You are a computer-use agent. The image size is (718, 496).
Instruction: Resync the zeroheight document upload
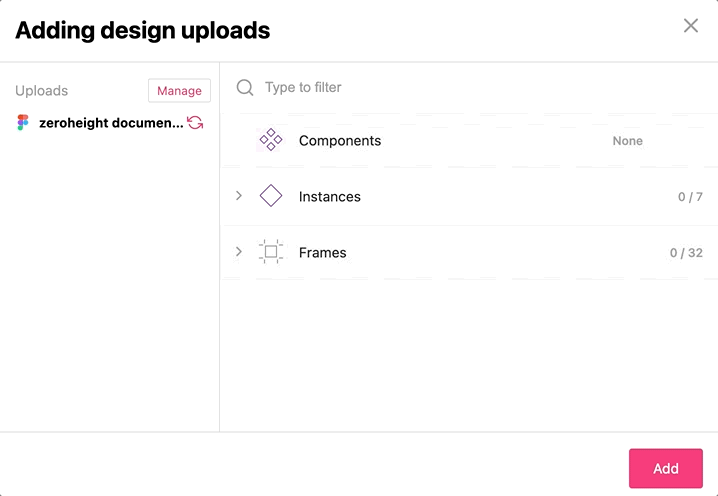point(195,123)
